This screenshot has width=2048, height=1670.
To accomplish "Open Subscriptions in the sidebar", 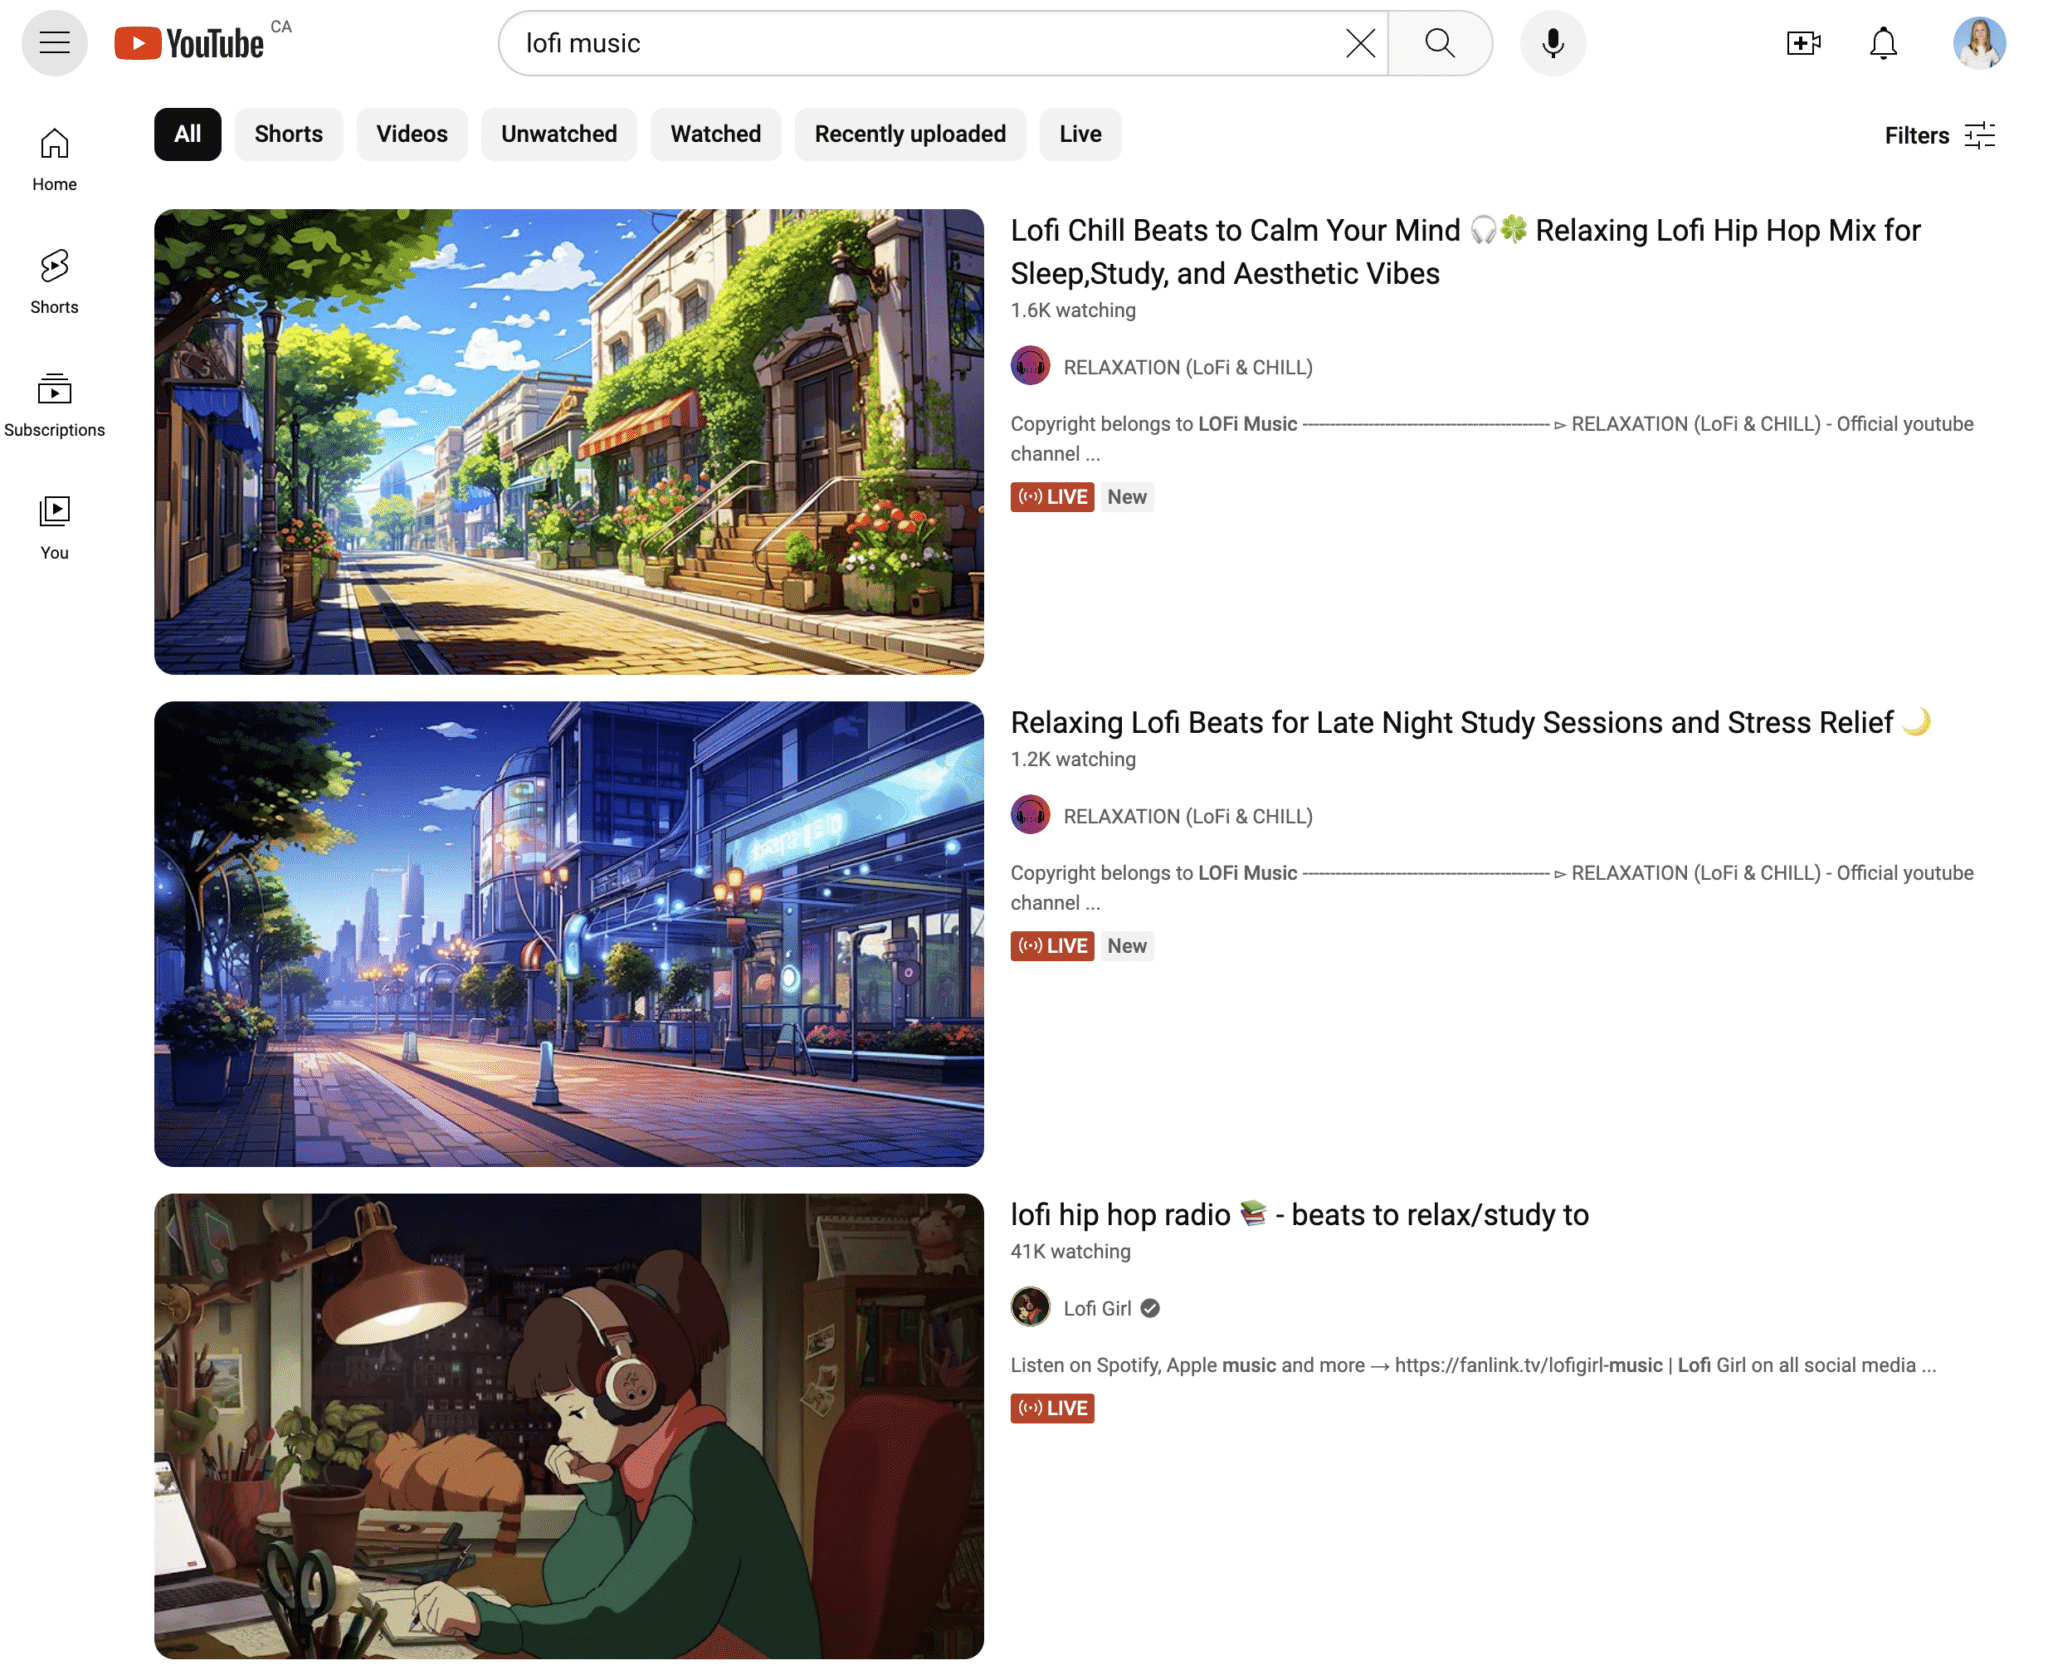I will (54, 405).
